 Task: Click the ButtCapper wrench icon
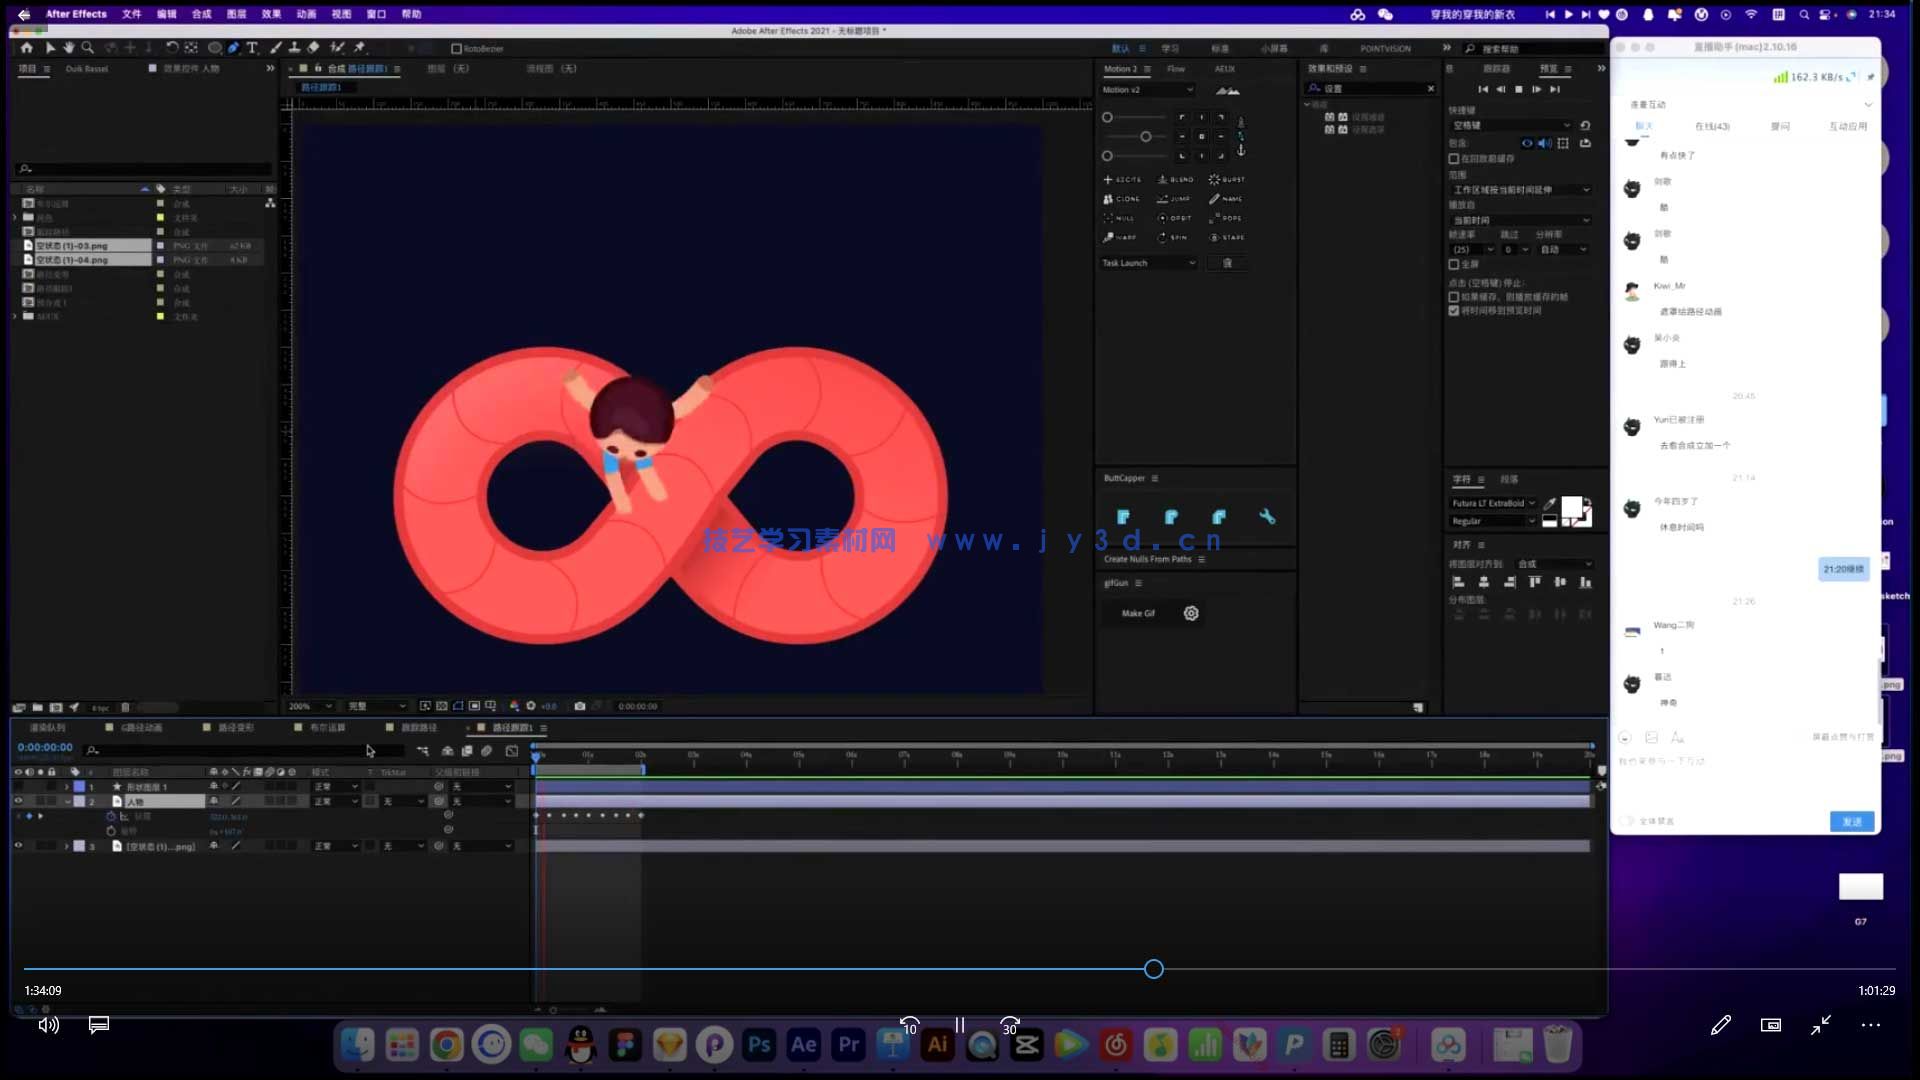click(x=1267, y=517)
